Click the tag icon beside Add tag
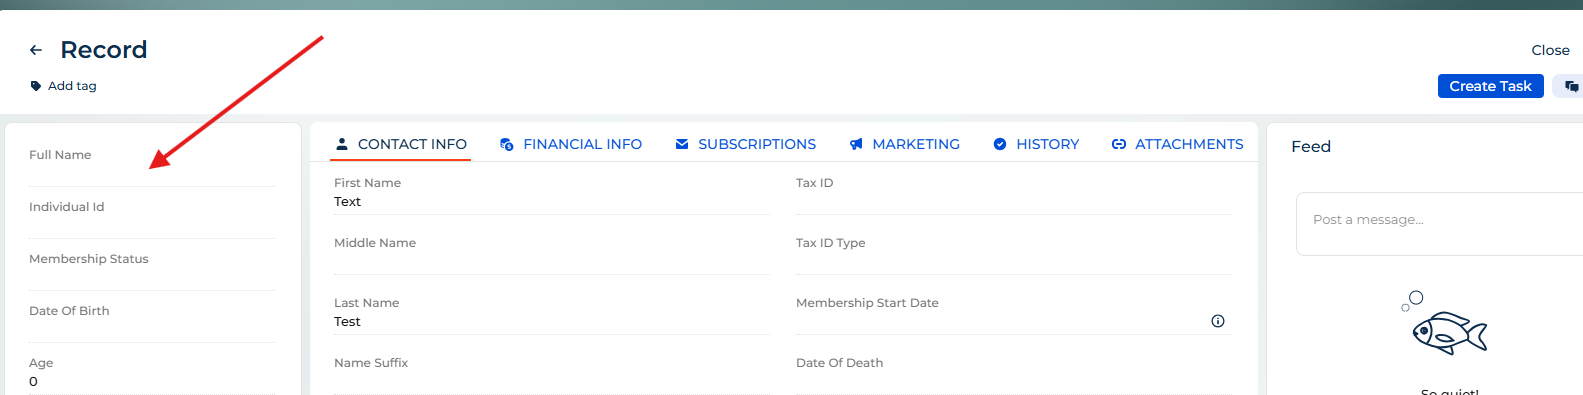 click(36, 86)
